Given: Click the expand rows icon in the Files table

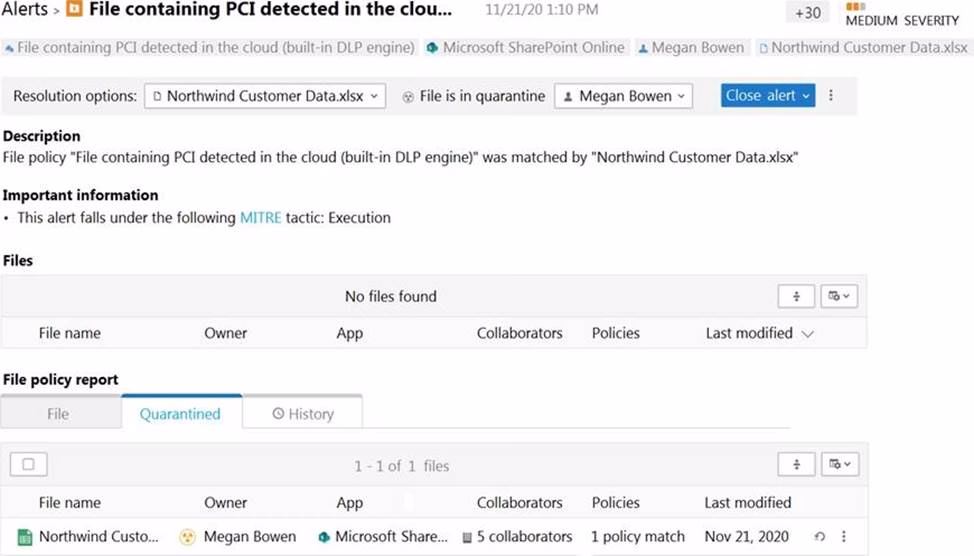Looking at the screenshot, I should click(797, 296).
